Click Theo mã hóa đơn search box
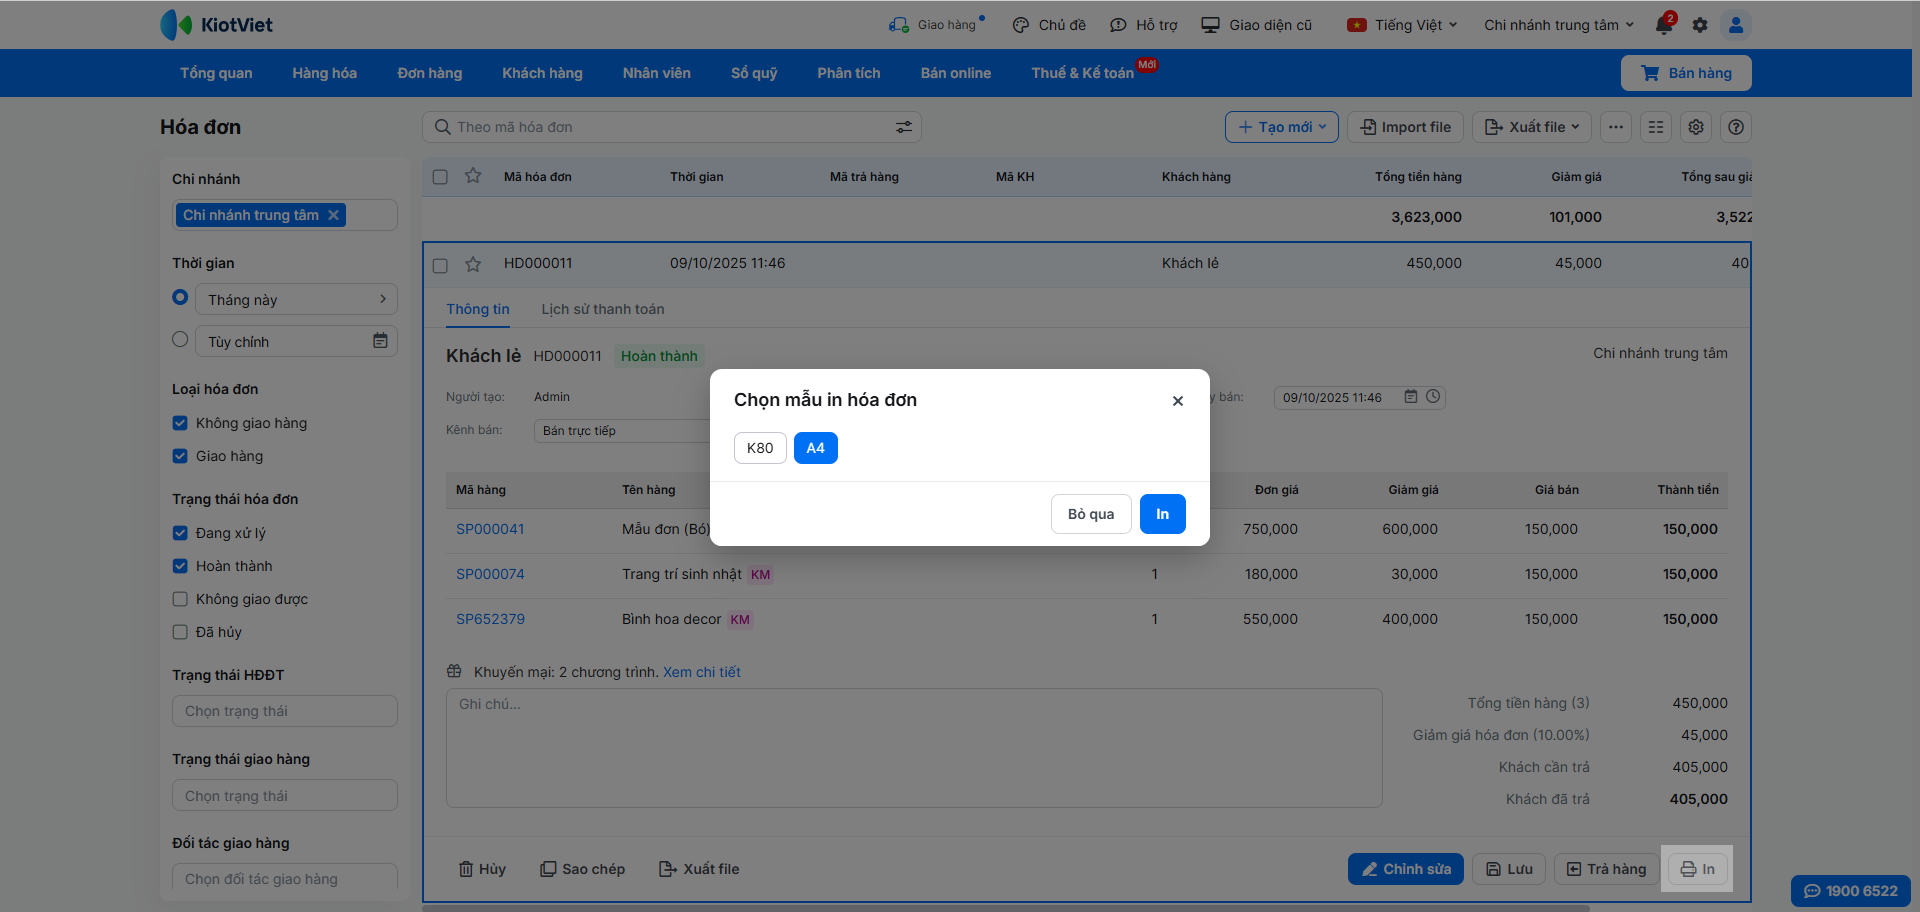 [x=672, y=127]
